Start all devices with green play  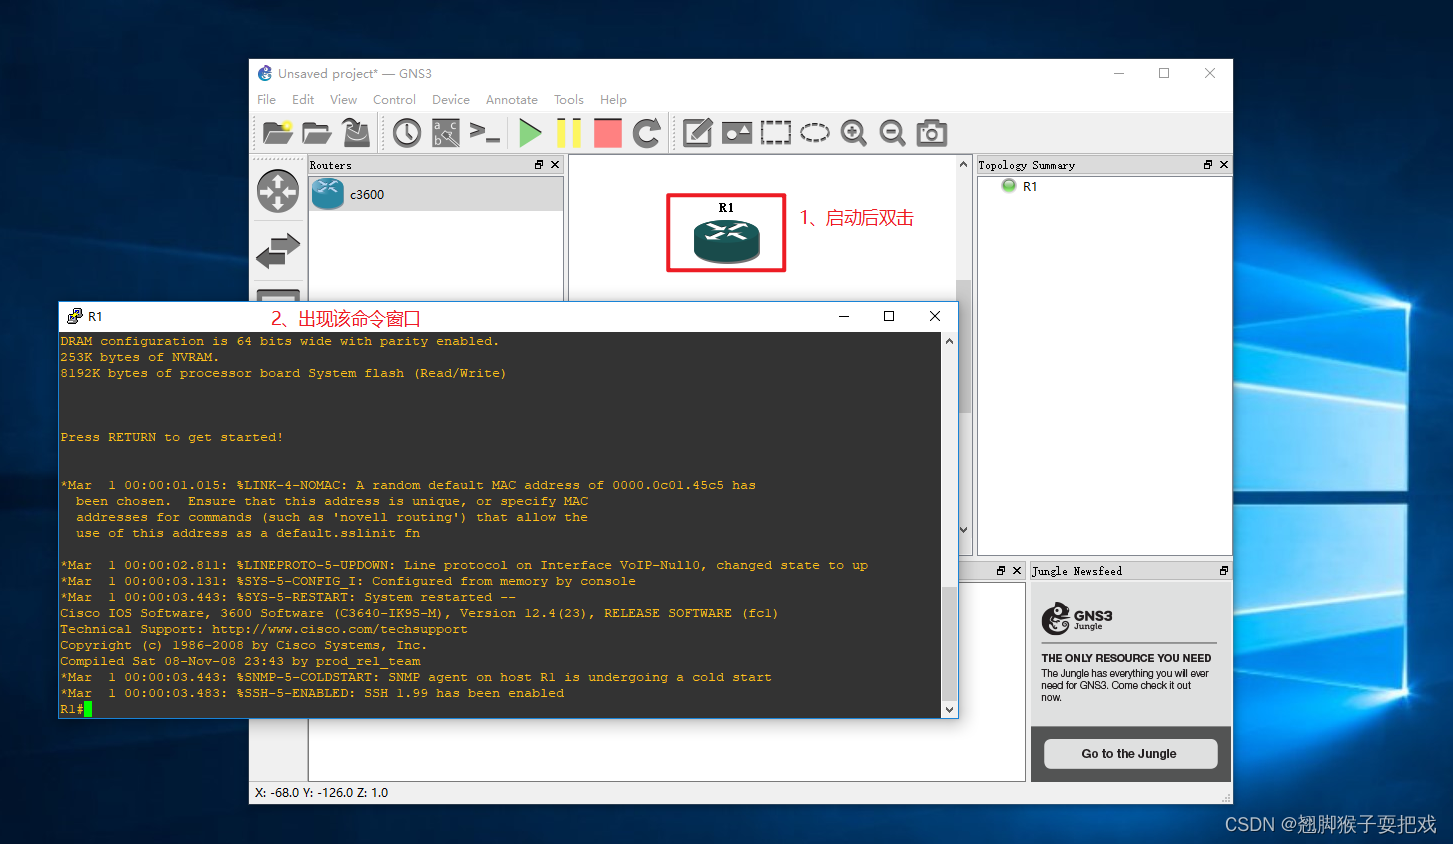(x=530, y=132)
